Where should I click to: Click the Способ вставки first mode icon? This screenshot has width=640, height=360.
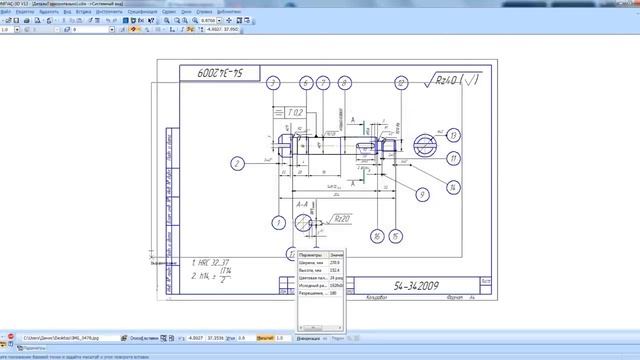pos(163,338)
